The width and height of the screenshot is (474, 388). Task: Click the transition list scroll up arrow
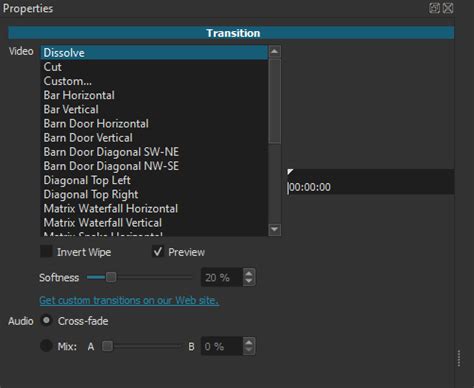274,52
